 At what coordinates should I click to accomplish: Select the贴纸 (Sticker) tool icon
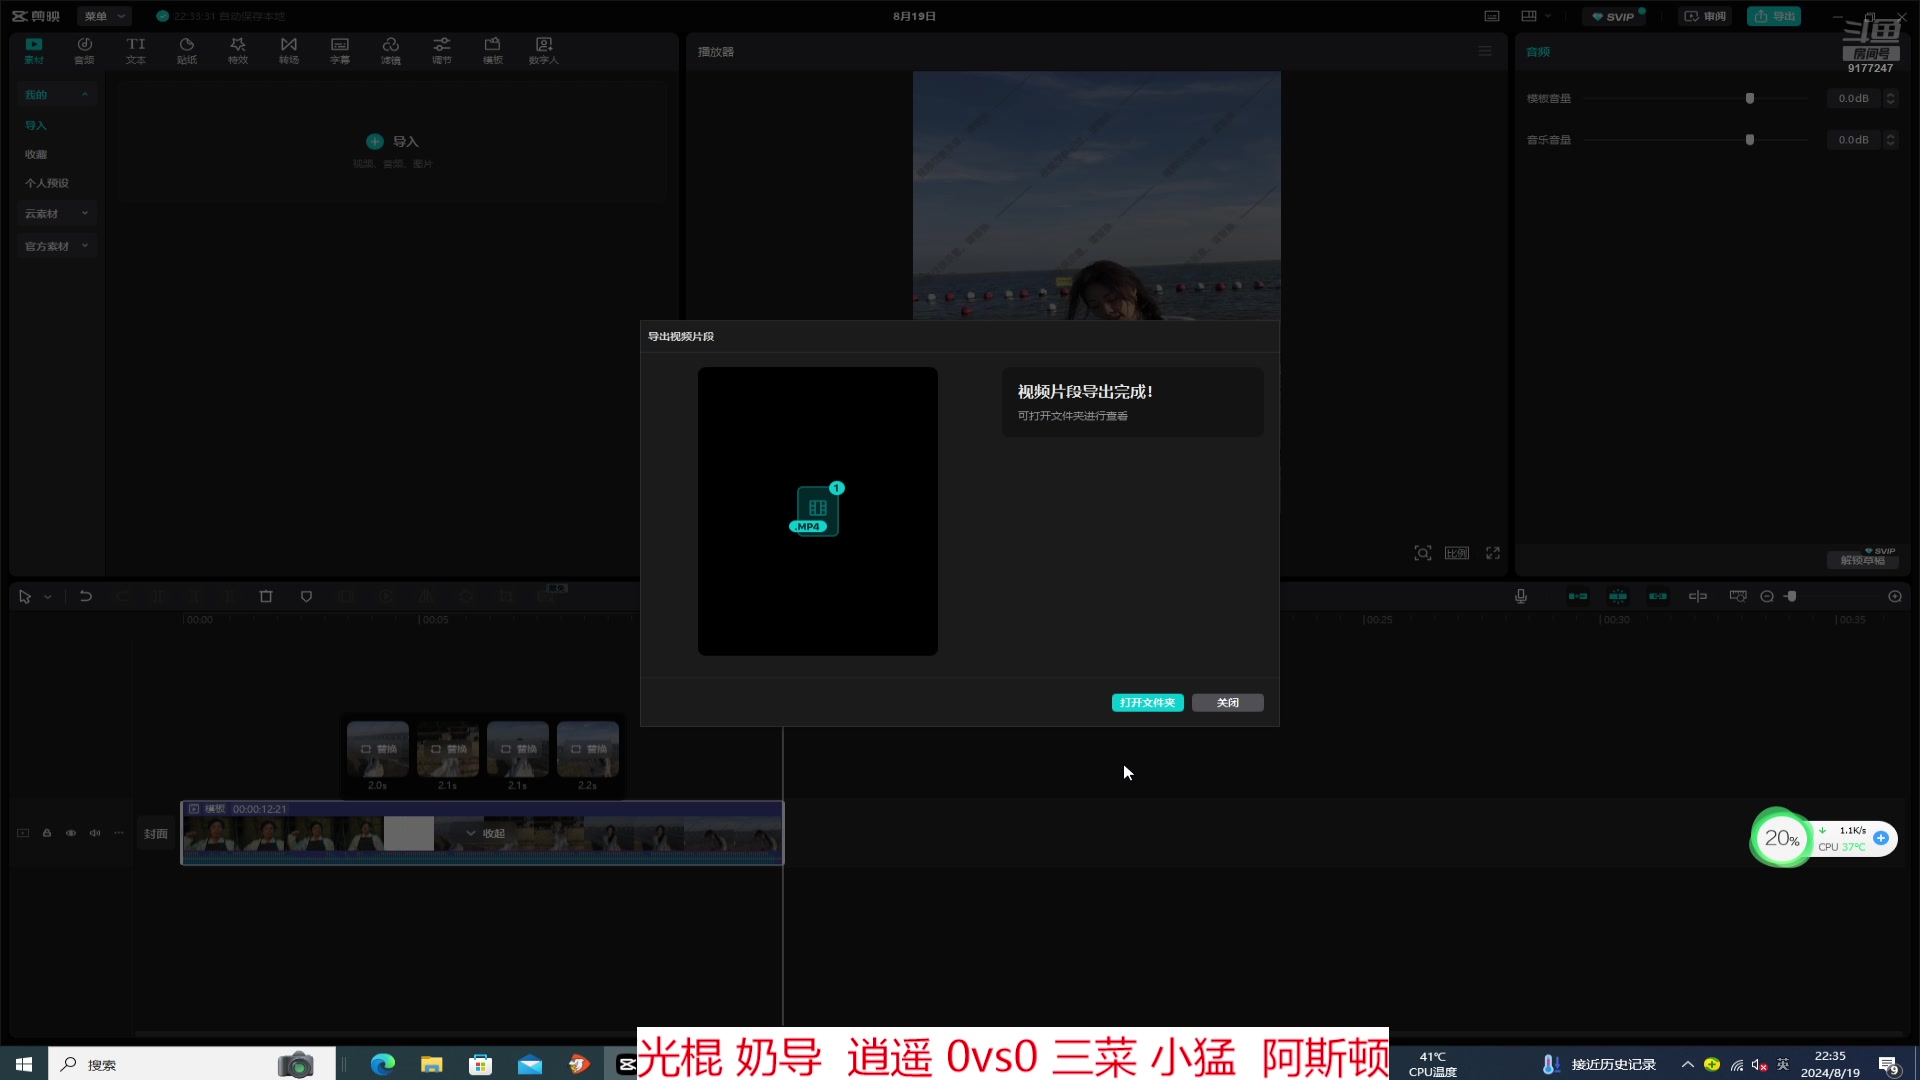pos(186,49)
